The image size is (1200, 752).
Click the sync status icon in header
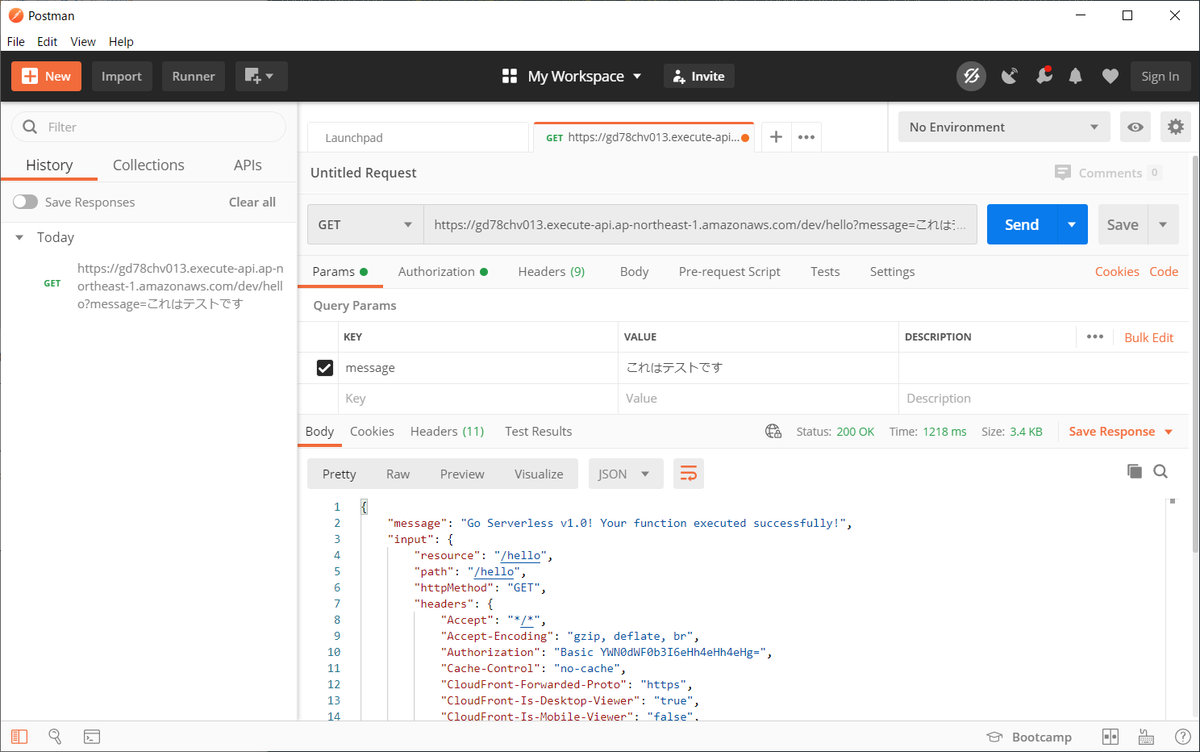coord(971,76)
